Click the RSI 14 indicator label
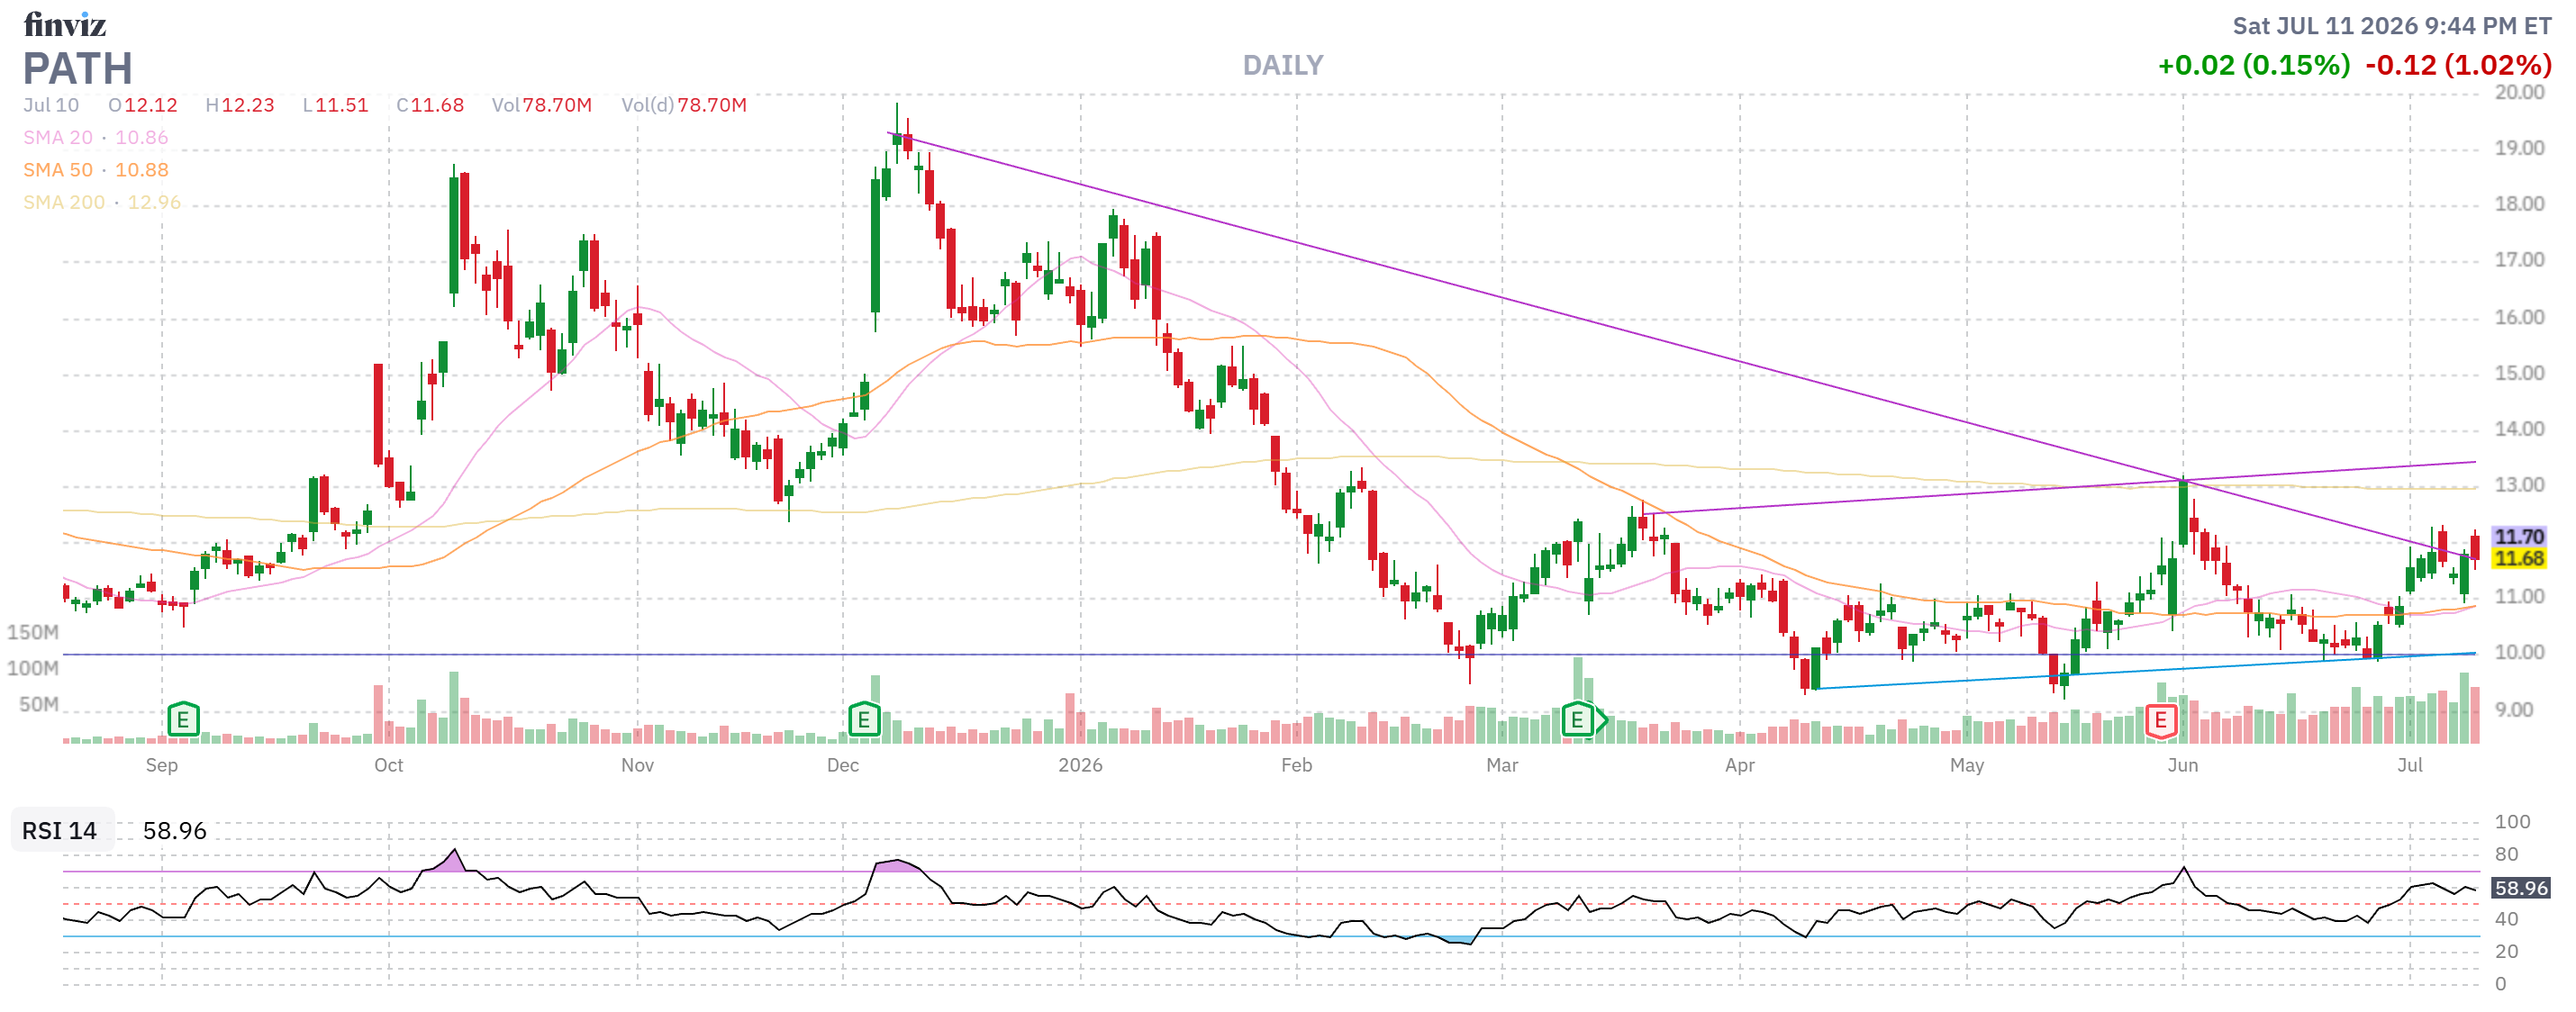2576x1012 pixels. coord(60,831)
